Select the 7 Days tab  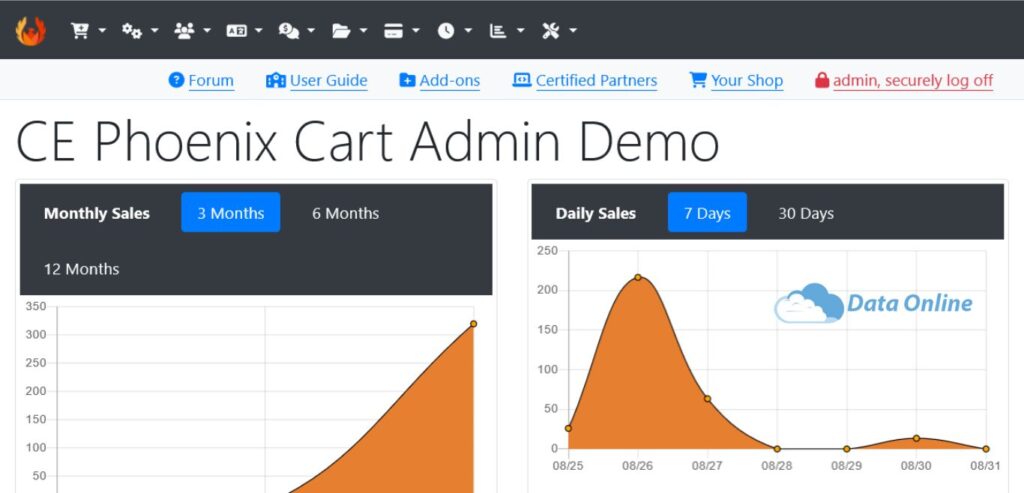coord(707,212)
